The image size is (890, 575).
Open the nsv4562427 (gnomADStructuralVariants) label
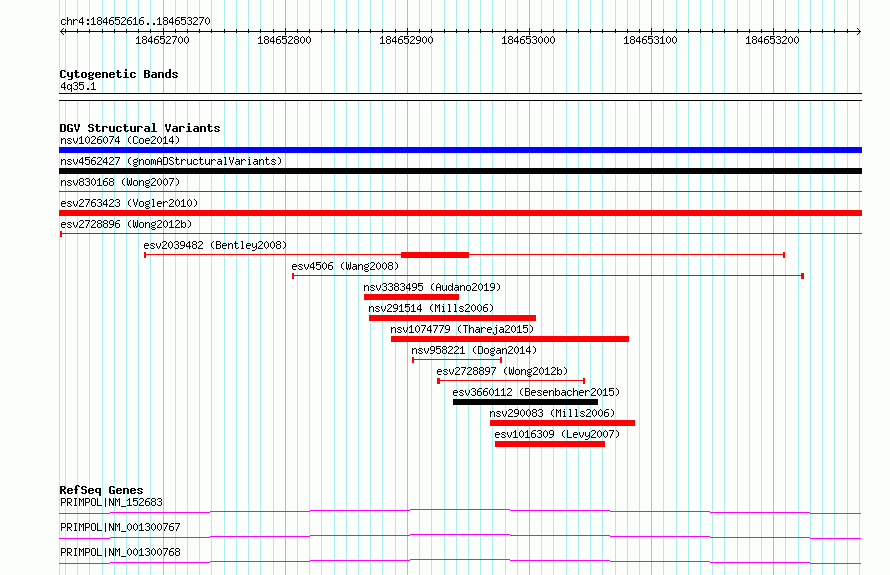[171, 161]
